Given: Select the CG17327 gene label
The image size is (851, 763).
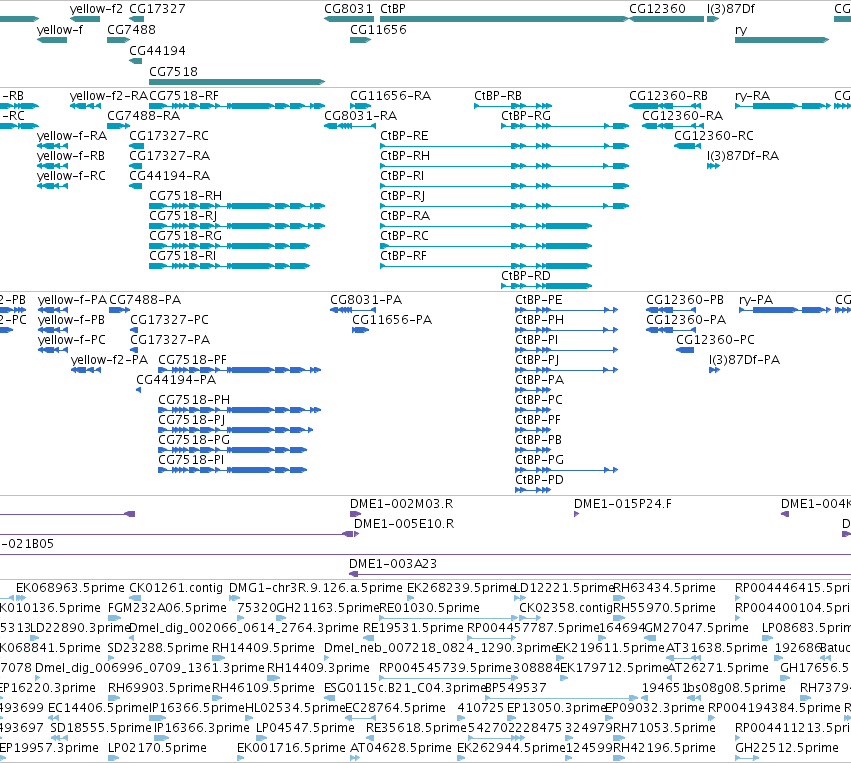Looking at the screenshot, I should tap(157, 9).
